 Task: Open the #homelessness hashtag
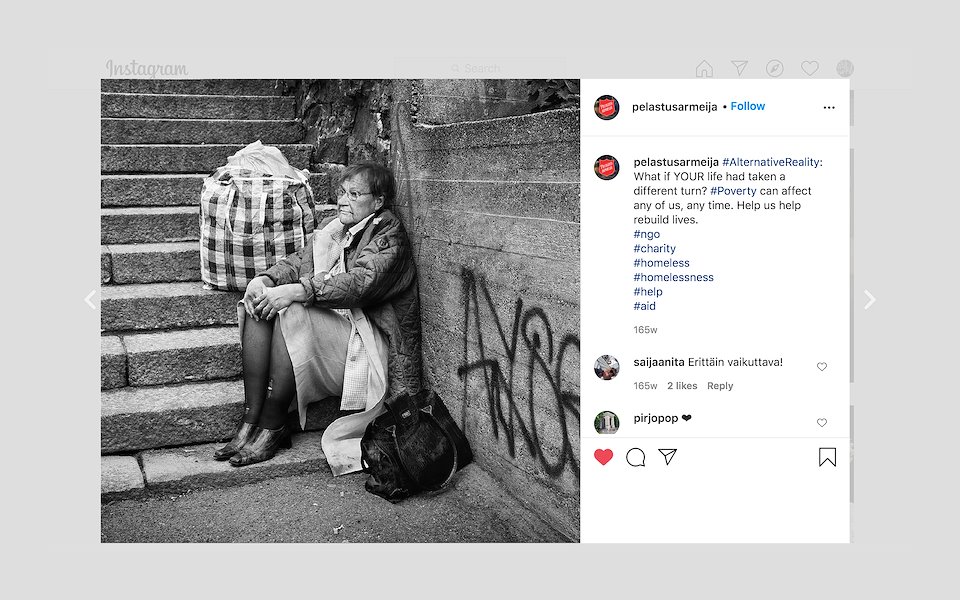tap(673, 277)
